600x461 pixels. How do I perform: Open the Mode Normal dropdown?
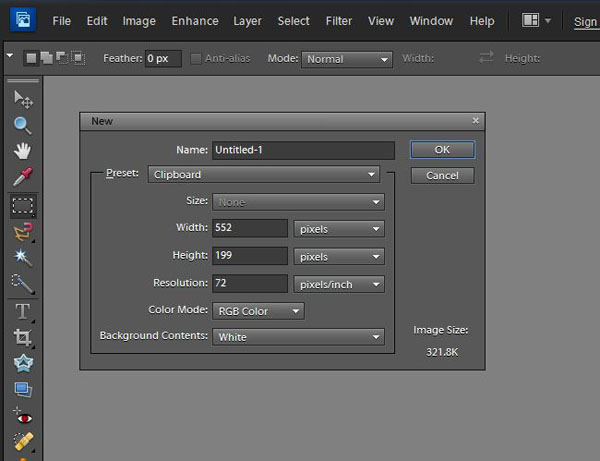[347, 59]
